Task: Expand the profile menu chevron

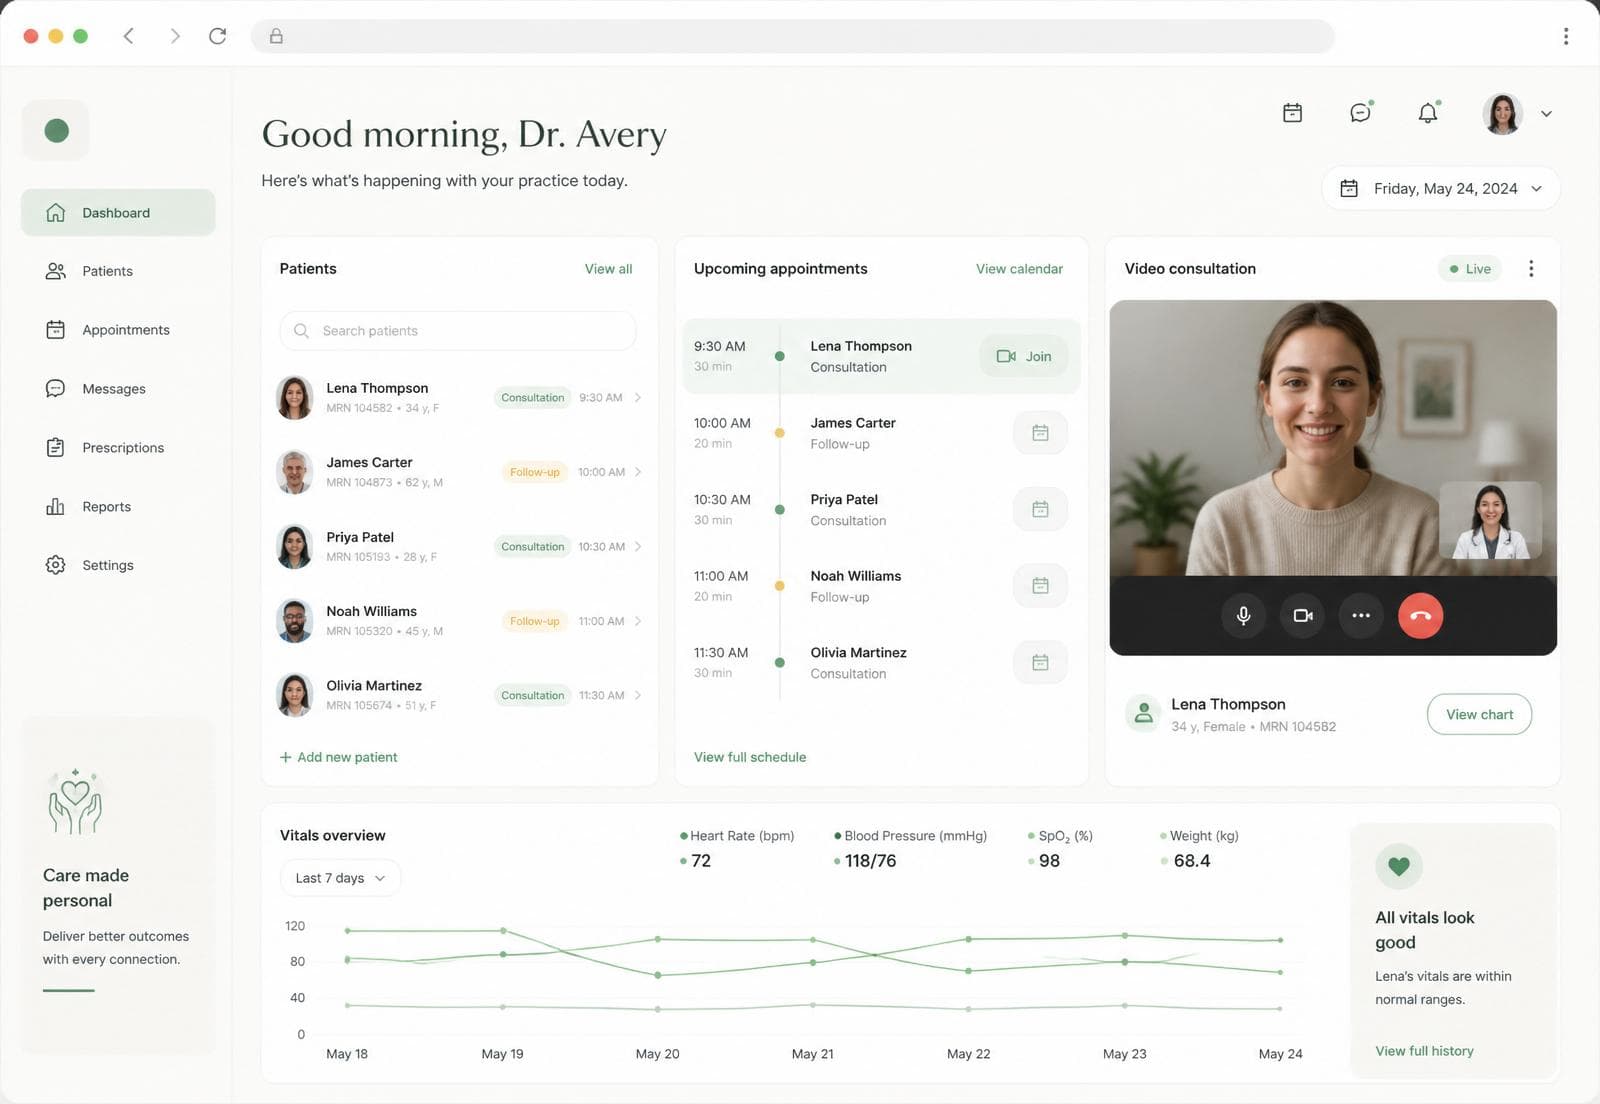Action: click(1546, 114)
